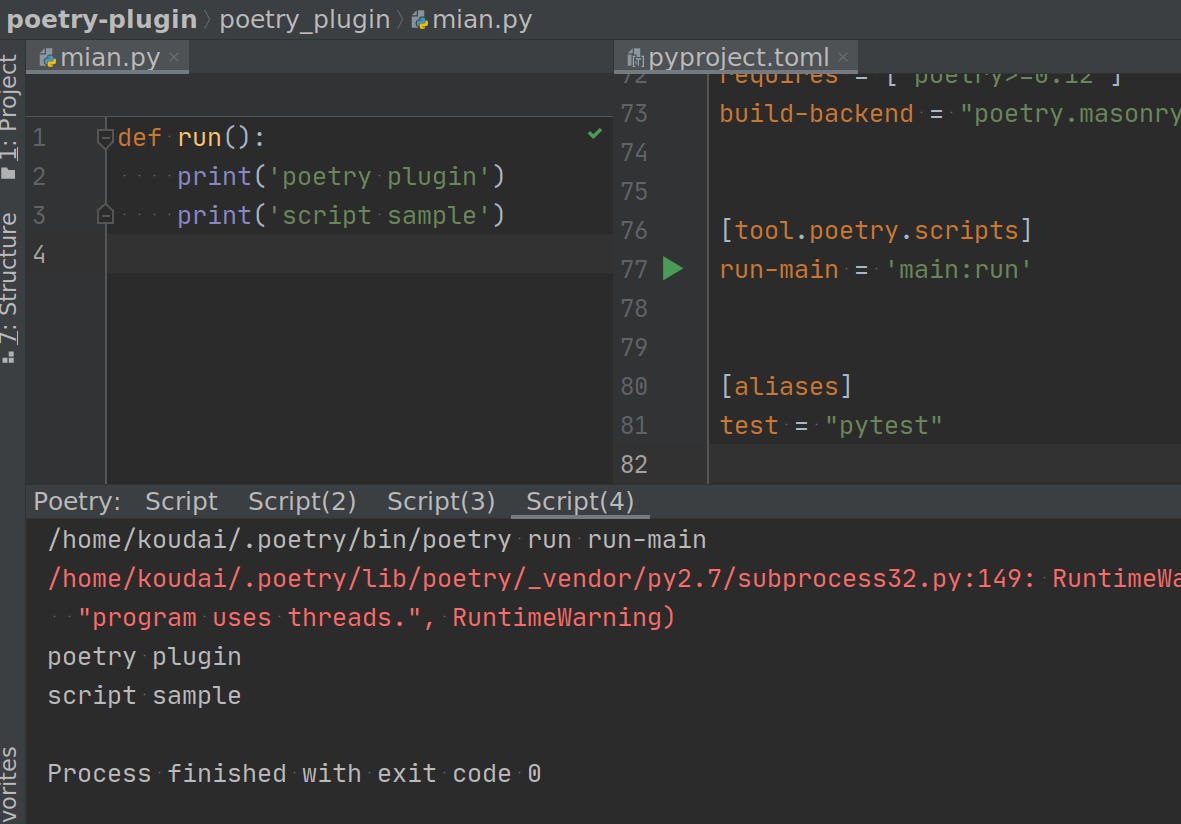Click the Python icon in the breadcrumb bar
This screenshot has width=1181, height=824.
[x=420, y=19]
